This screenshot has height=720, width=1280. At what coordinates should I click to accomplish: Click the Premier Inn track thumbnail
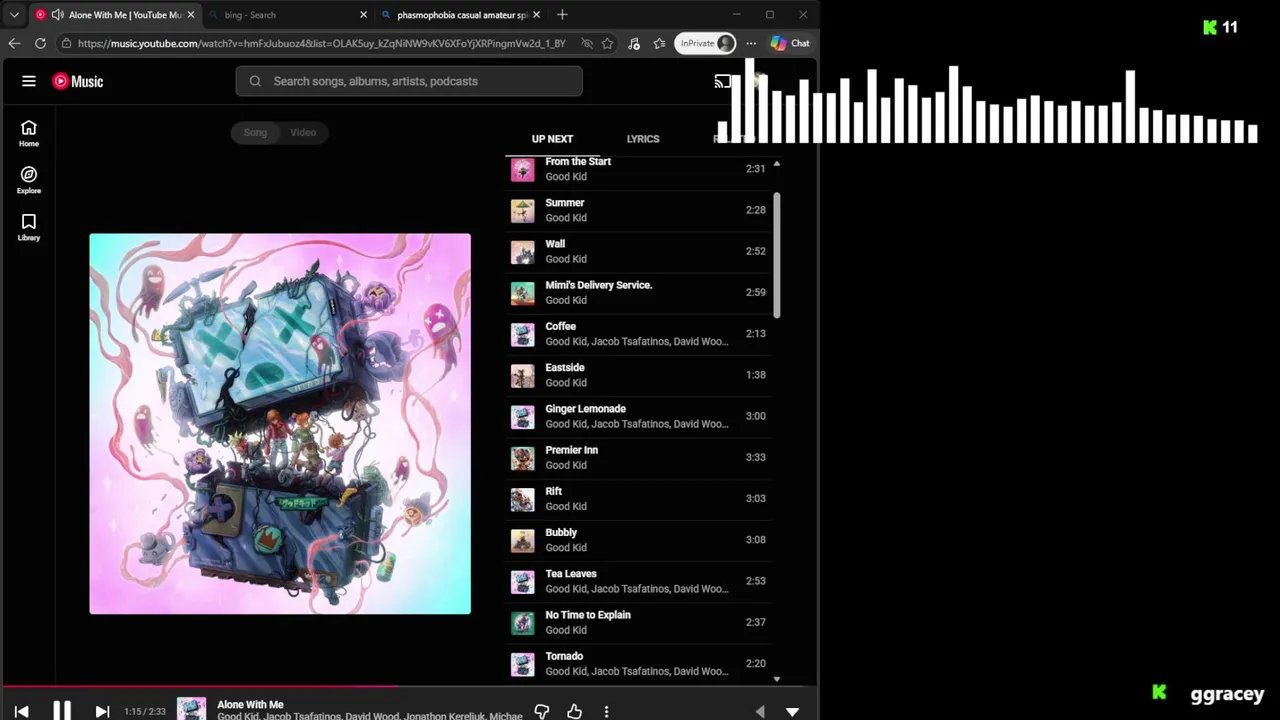522,458
